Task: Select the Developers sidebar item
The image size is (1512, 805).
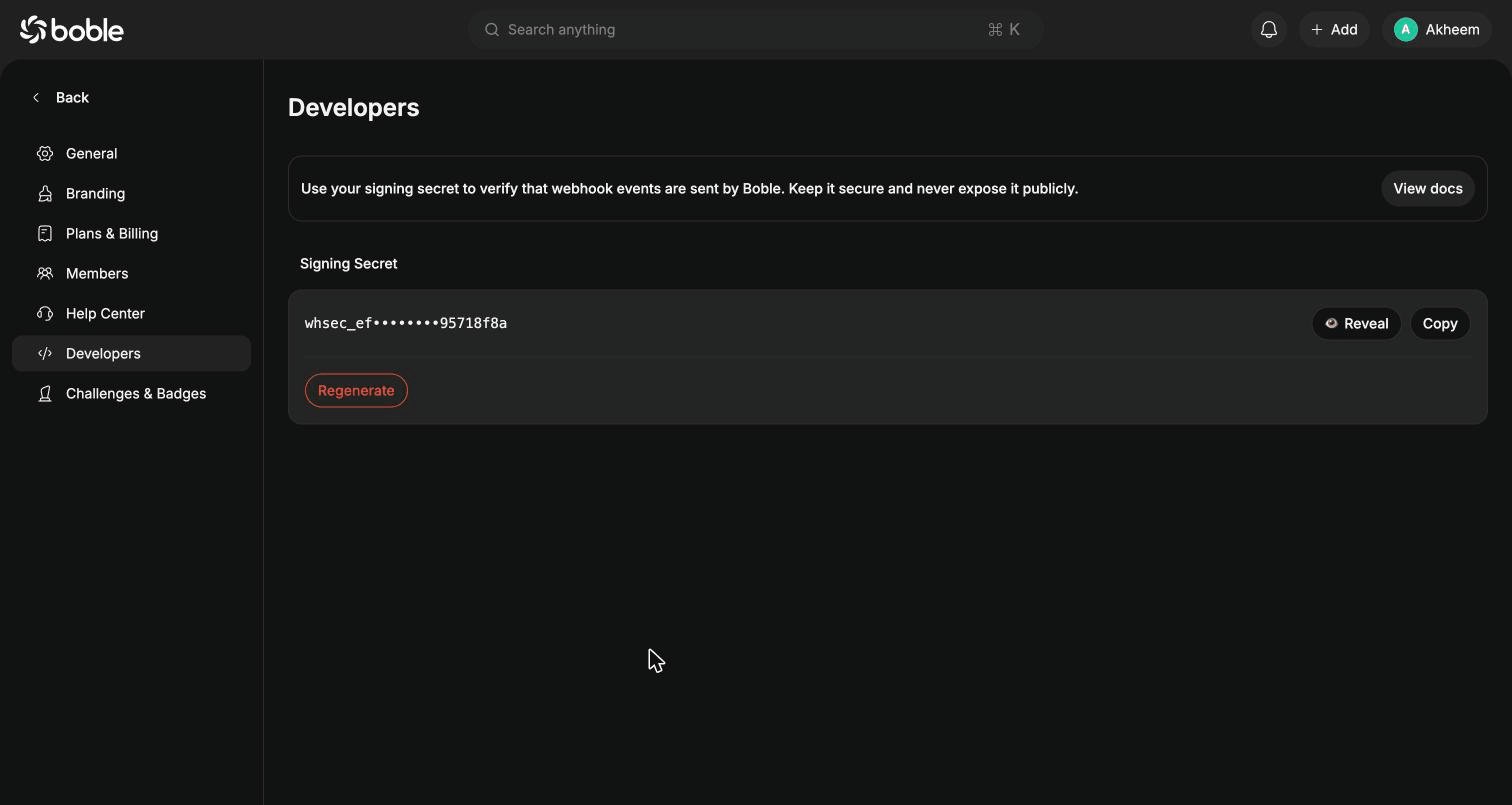Action: [131, 353]
